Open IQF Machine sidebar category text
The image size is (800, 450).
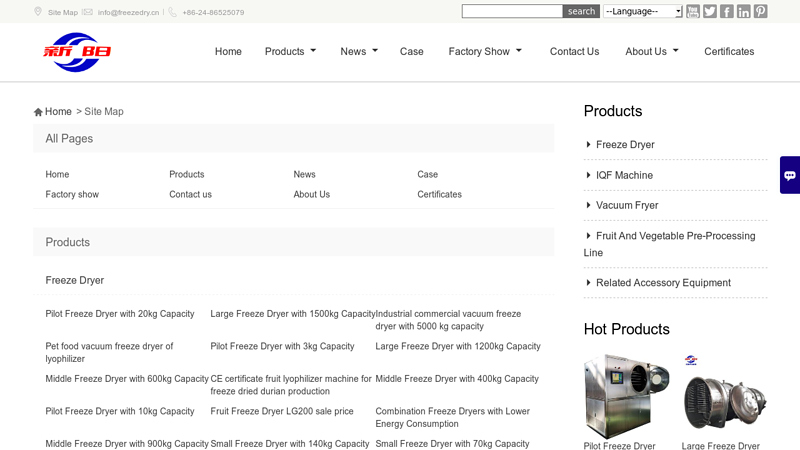tap(624, 175)
